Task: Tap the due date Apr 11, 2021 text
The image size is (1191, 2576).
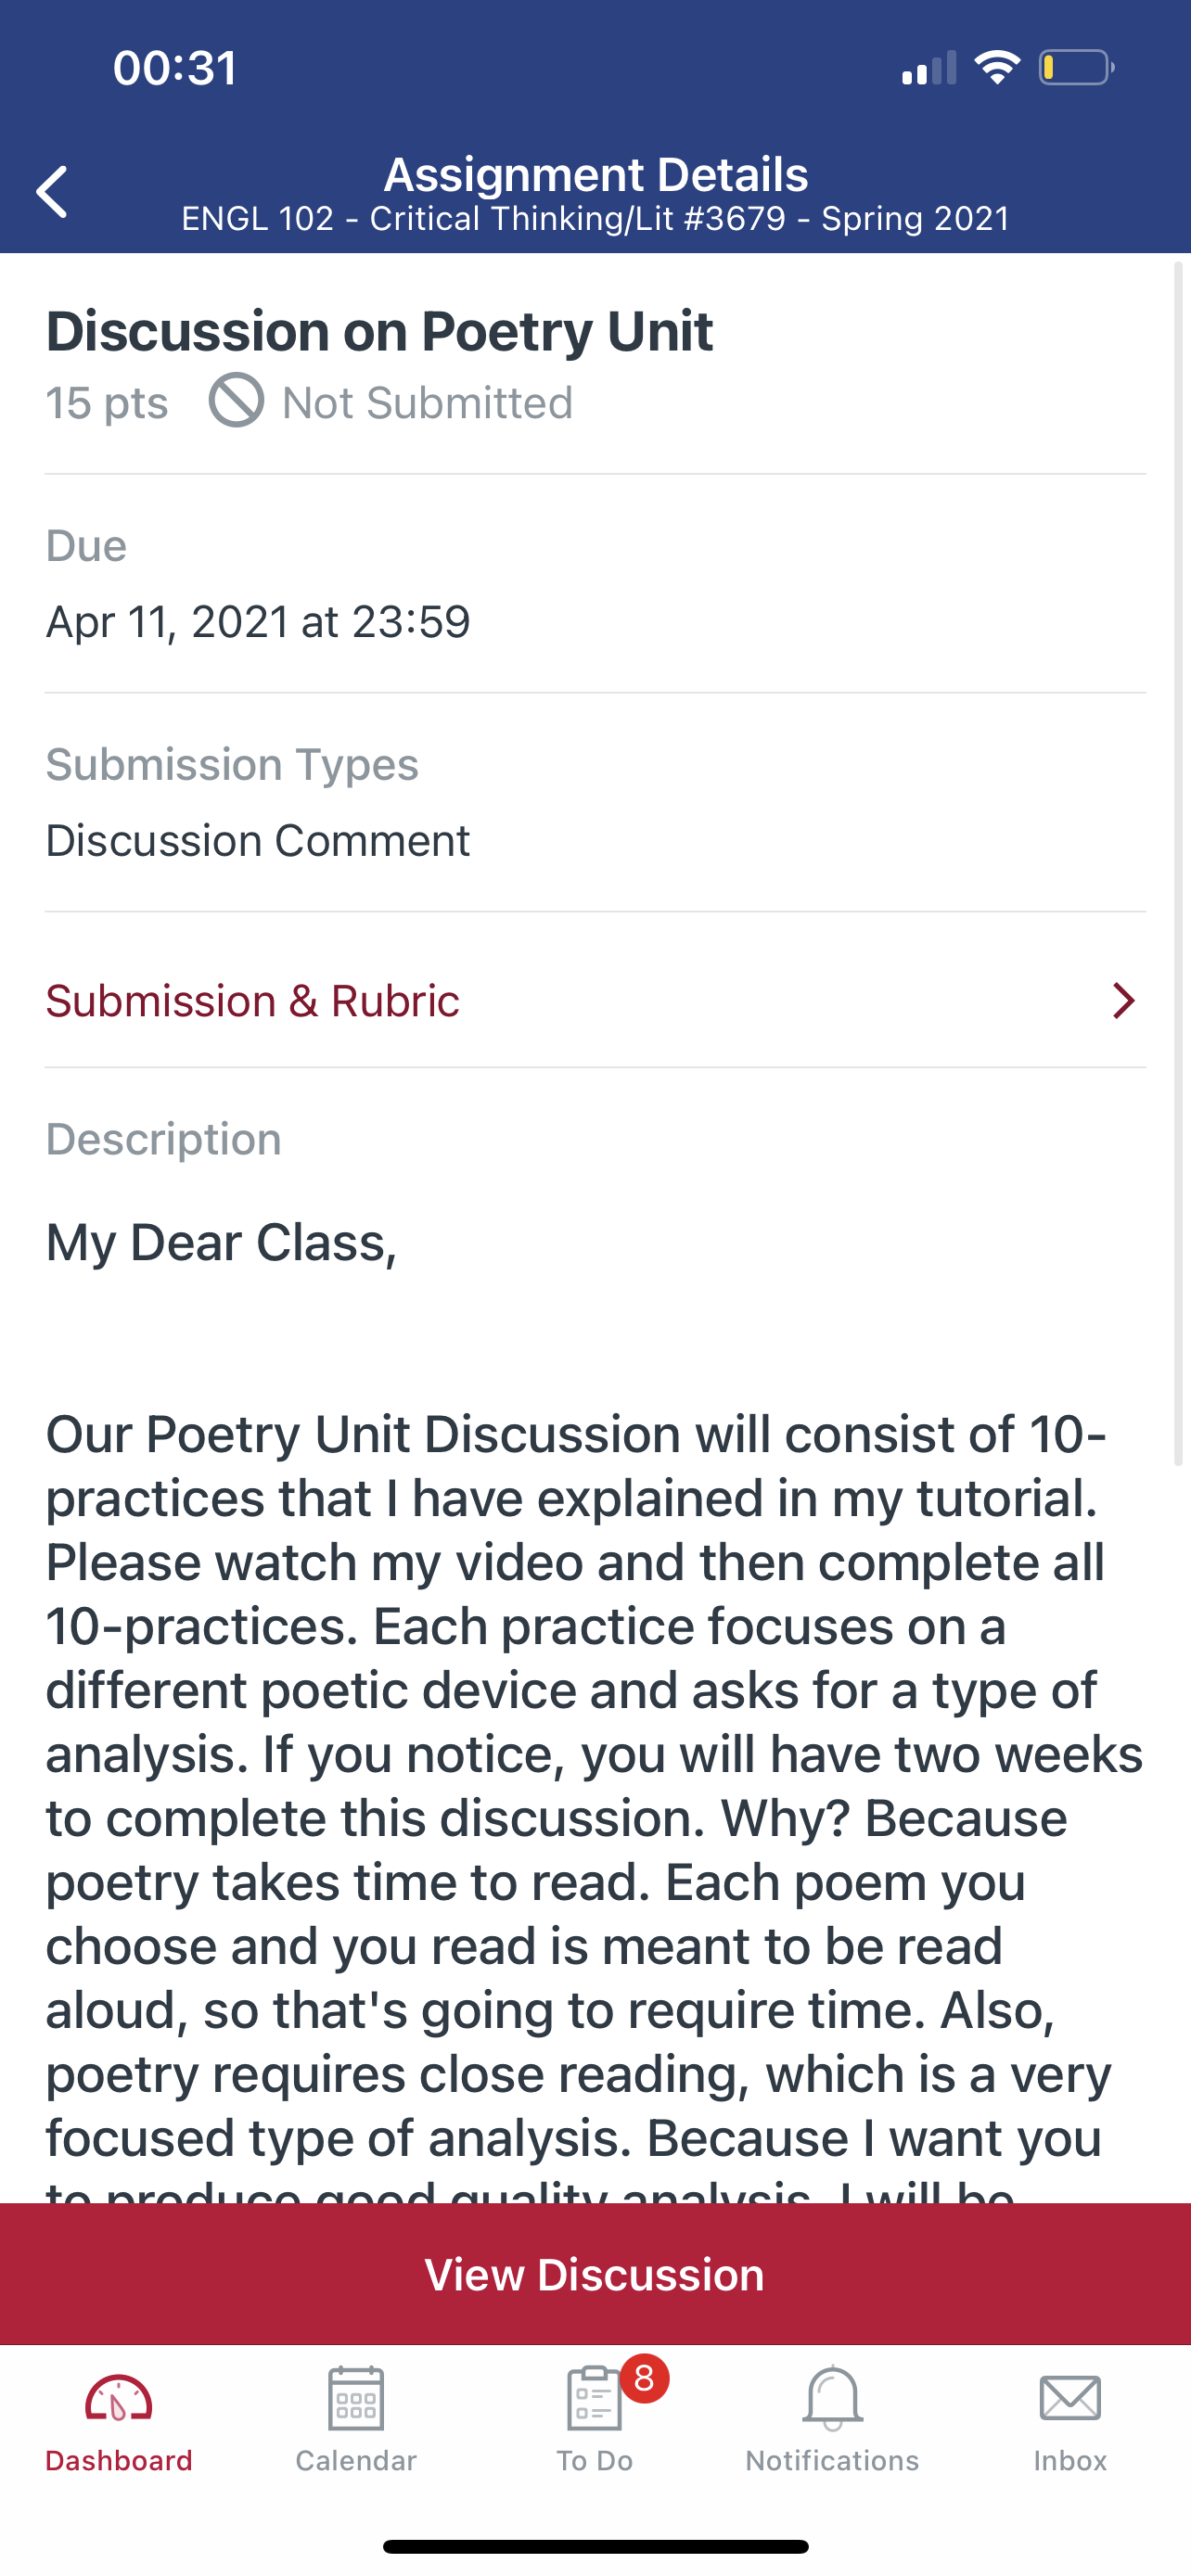Action: point(258,621)
